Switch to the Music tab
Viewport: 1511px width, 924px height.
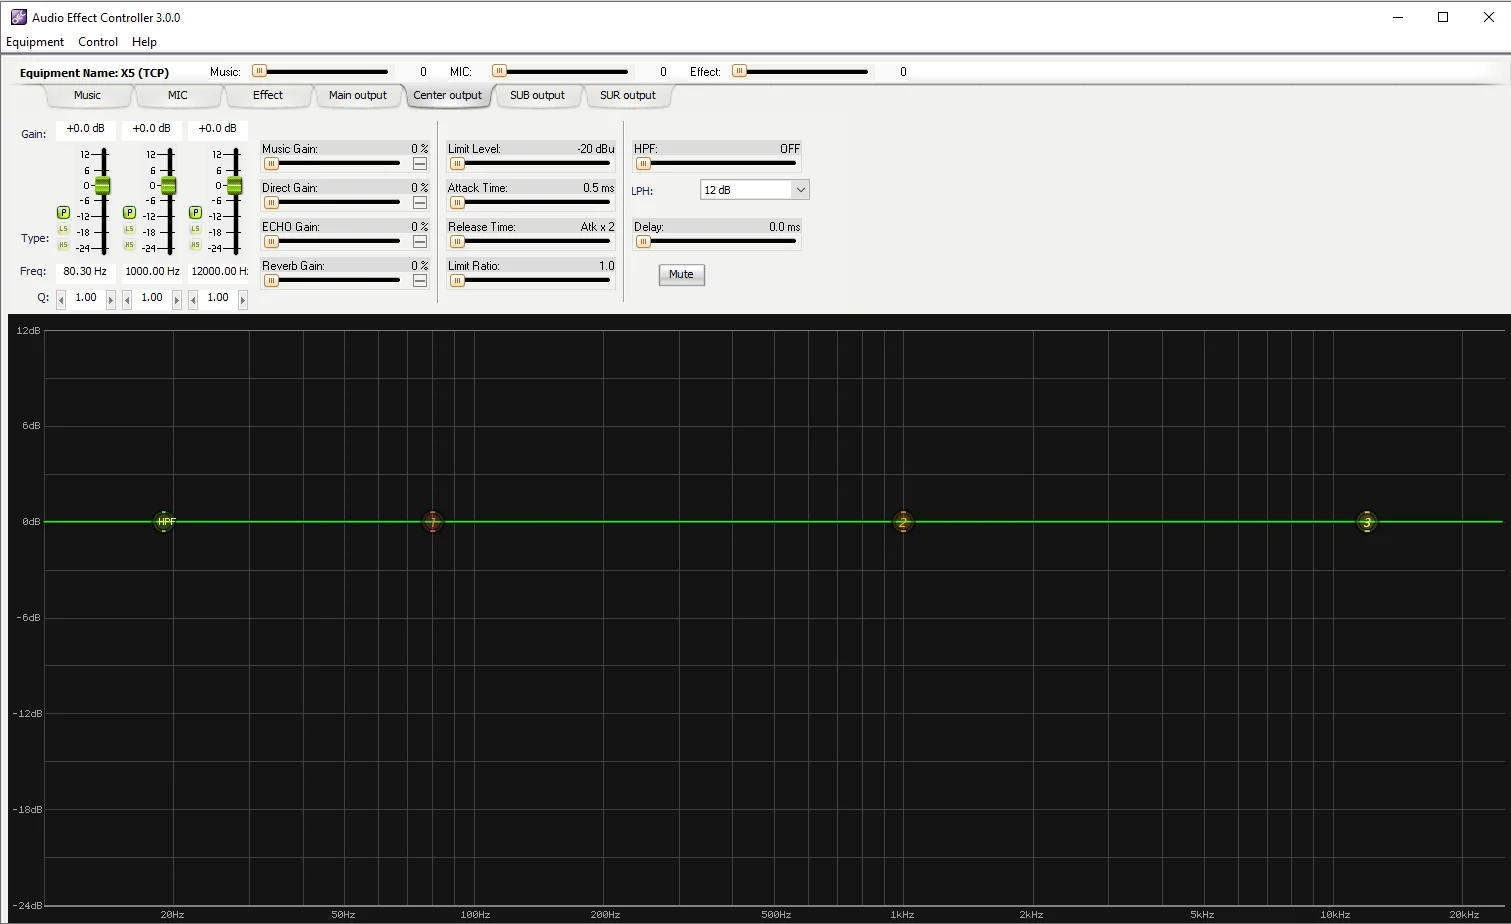coord(87,96)
